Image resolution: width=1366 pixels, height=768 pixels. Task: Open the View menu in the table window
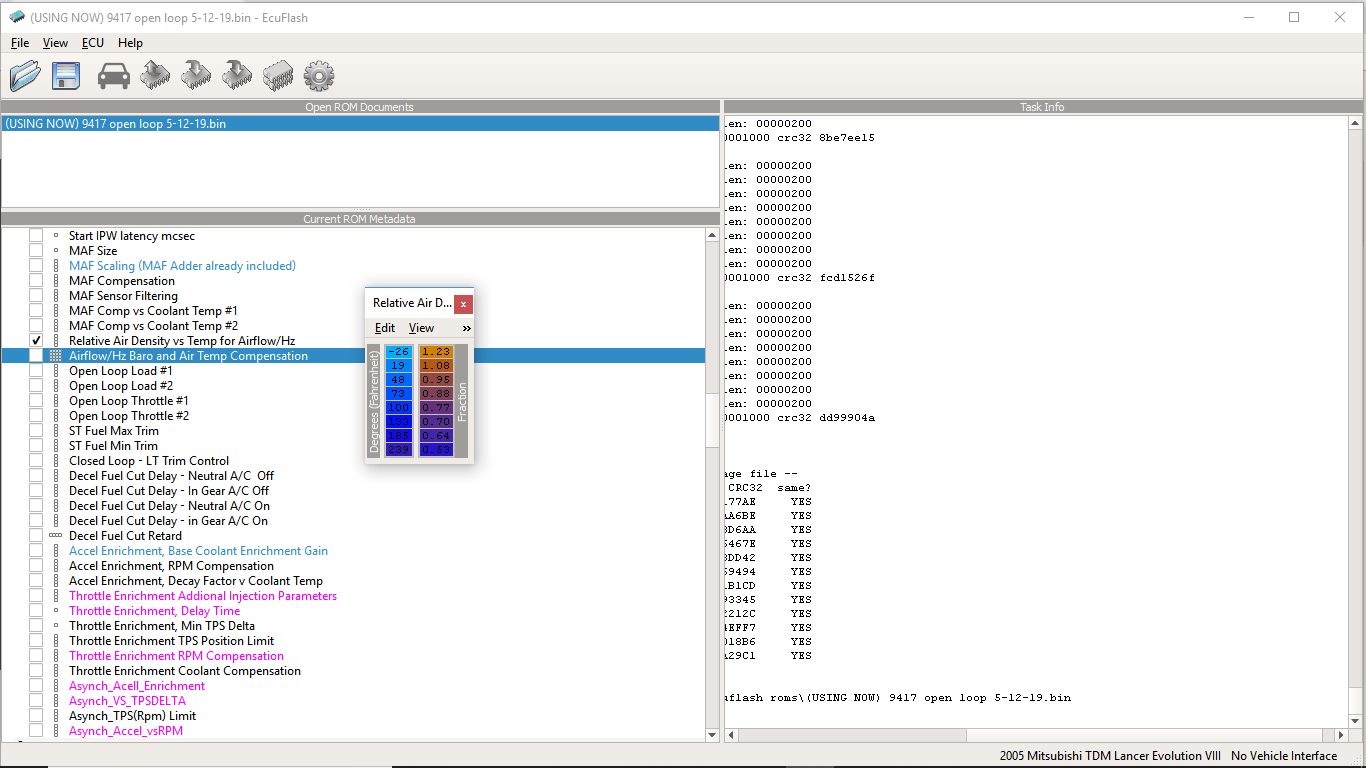[421, 328]
